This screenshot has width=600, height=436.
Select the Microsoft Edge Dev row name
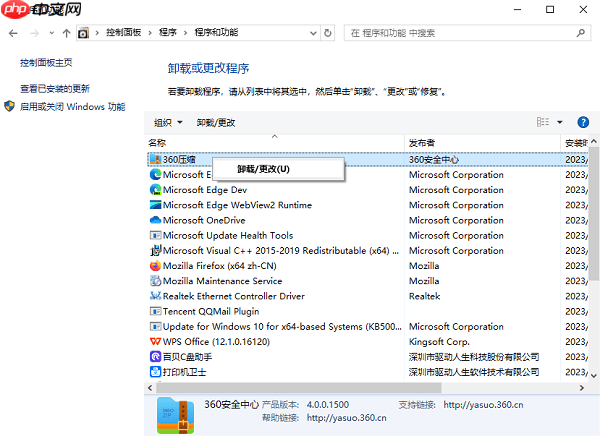pyautogui.click(x=205, y=190)
